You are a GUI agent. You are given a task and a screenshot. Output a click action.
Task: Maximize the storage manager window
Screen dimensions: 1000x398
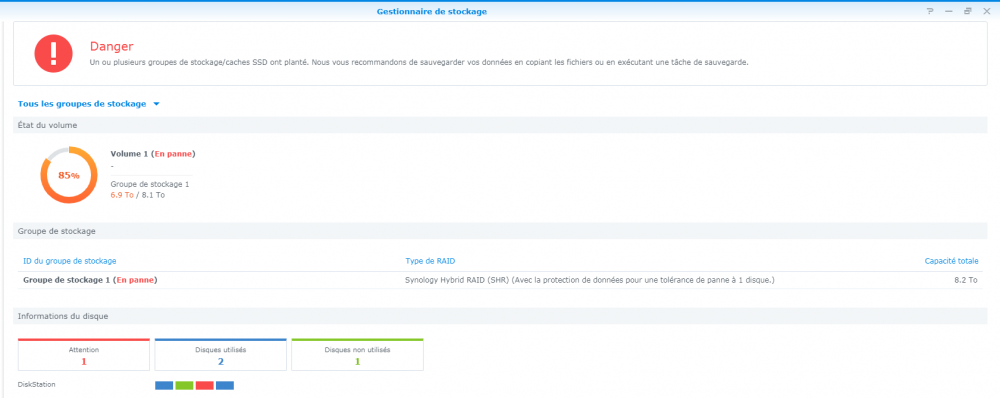point(967,11)
